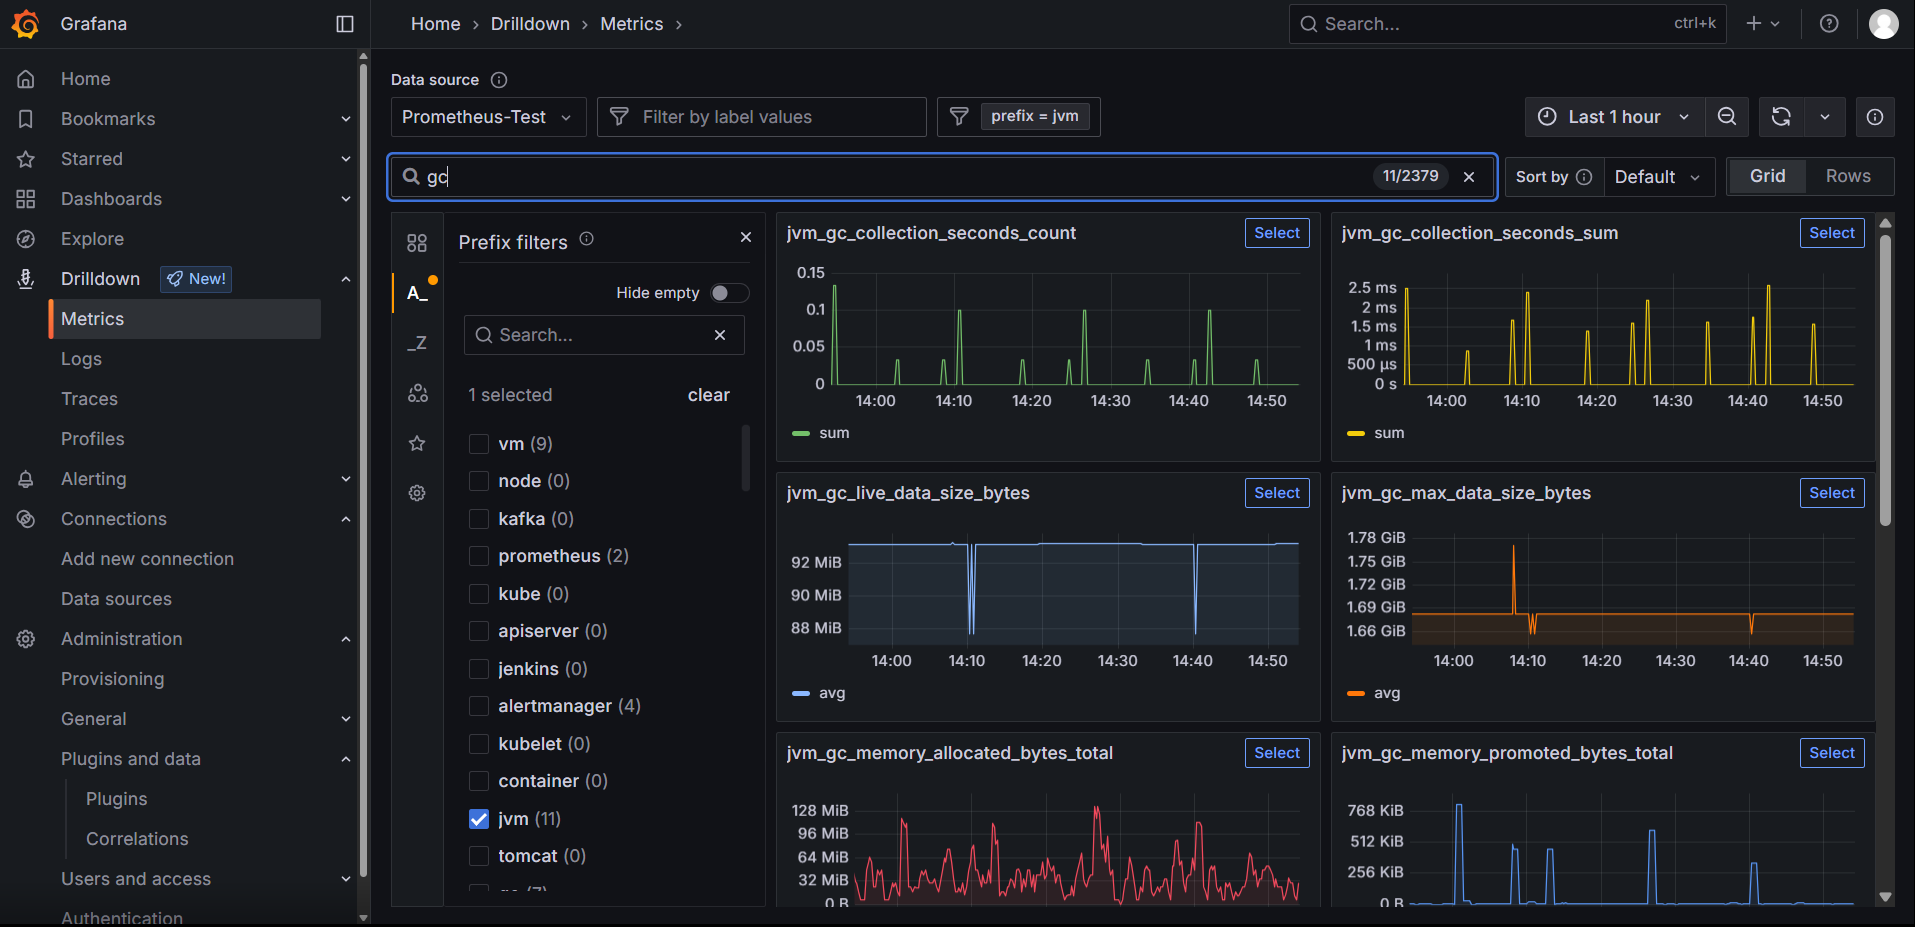
Task: Collapse the Connections sidebar section
Action: tap(346, 519)
